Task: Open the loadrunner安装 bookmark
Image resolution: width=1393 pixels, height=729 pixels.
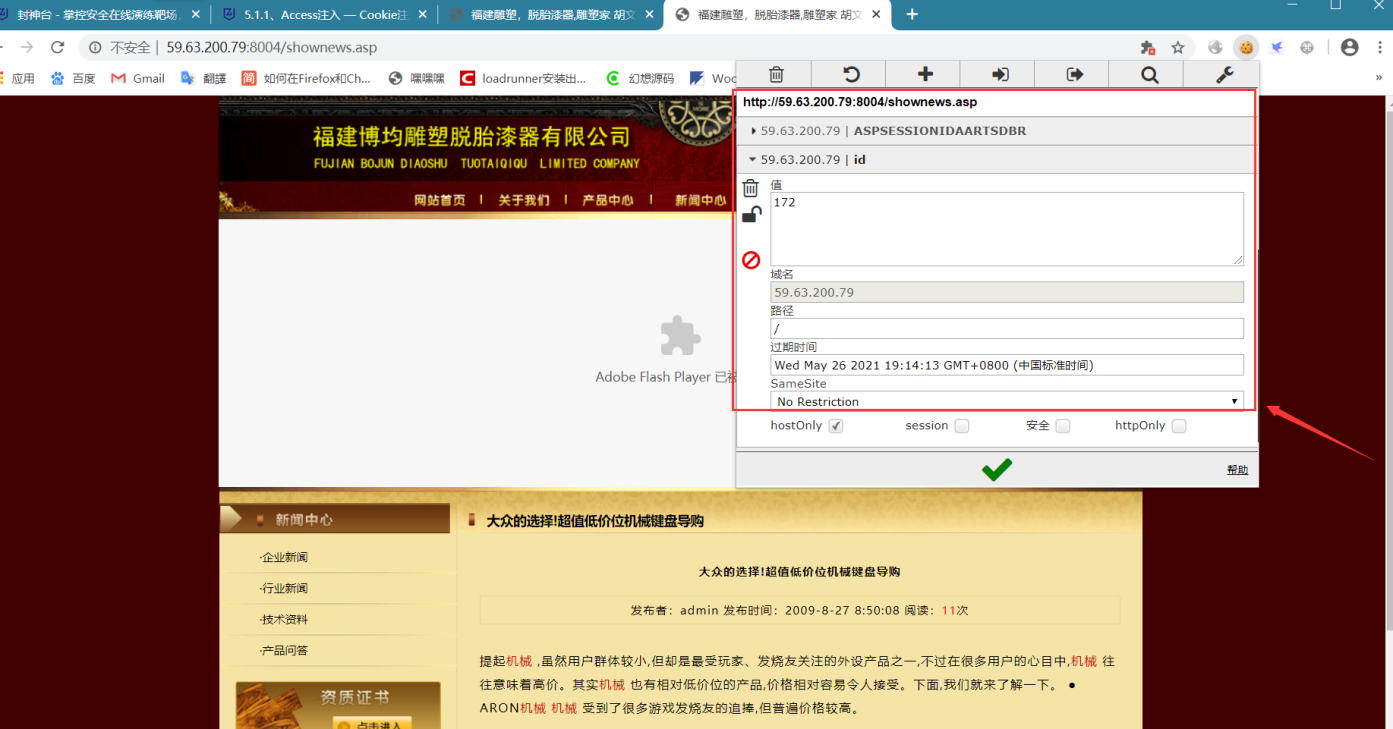Action: (x=523, y=78)
